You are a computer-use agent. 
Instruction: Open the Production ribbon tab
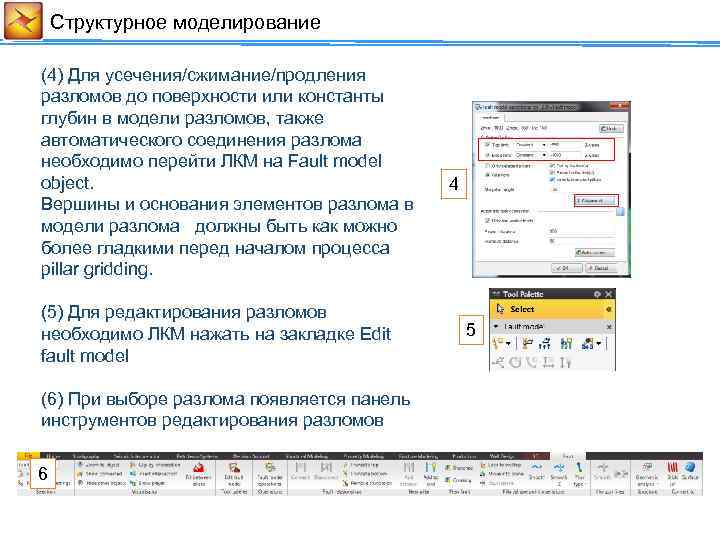(464, 456)
